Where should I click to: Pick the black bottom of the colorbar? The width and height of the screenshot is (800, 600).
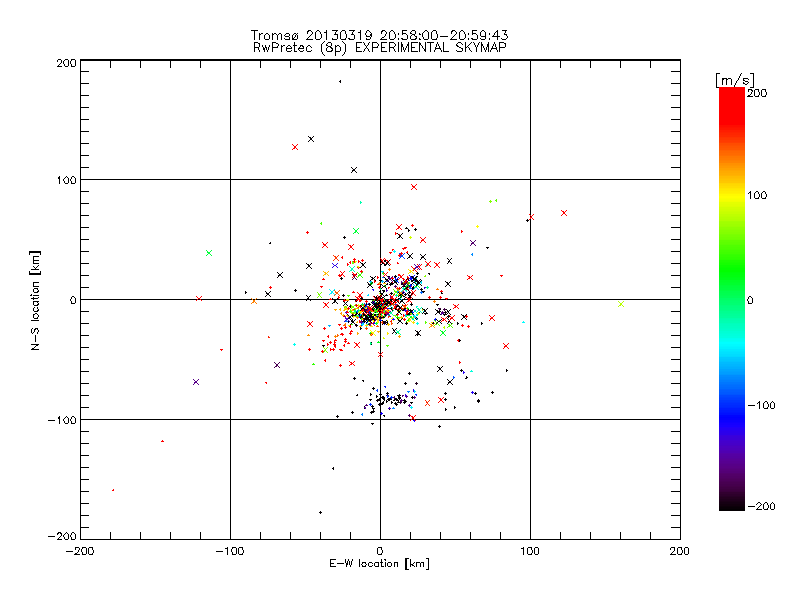[x=732, y=503]
